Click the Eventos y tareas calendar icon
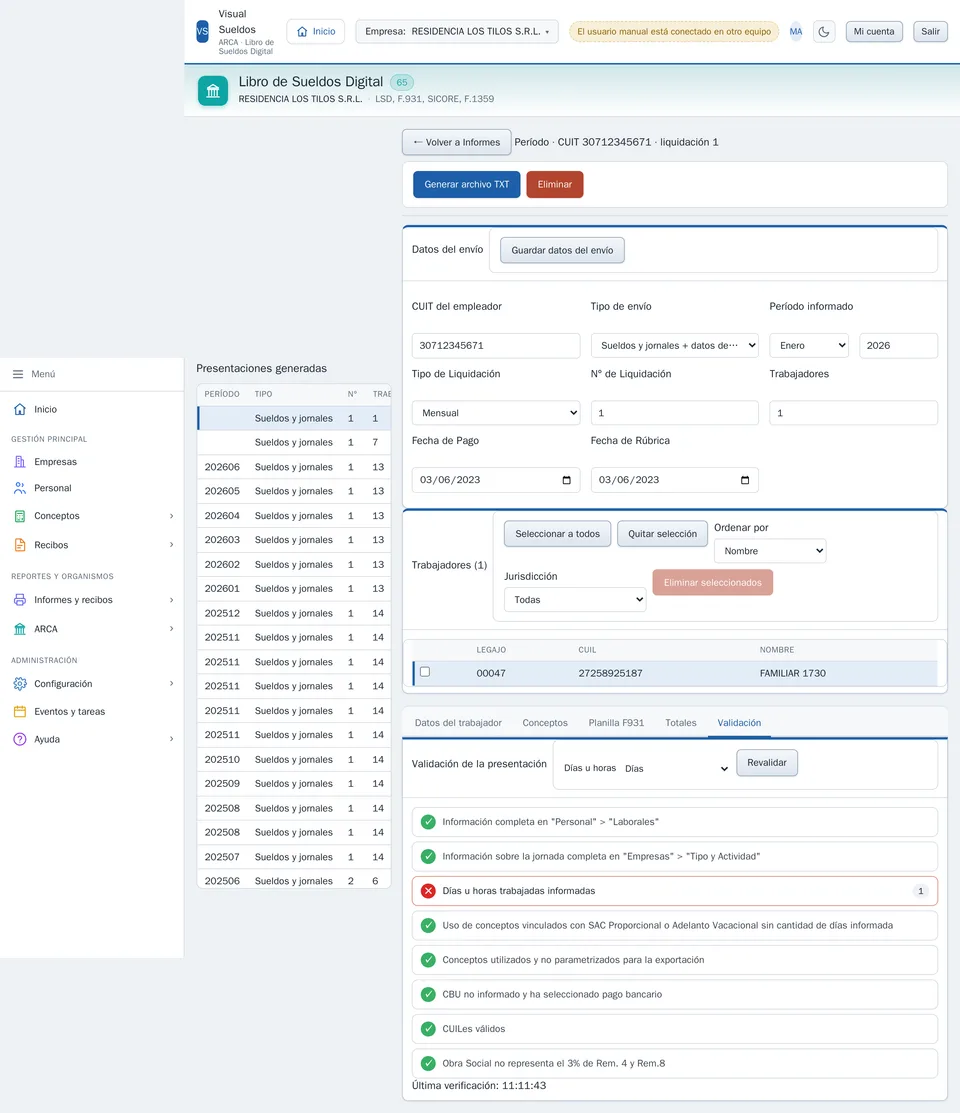Image resolution: width=960 pixels, height=1113 pixels. pyautogui.click(x=20, y=711)
